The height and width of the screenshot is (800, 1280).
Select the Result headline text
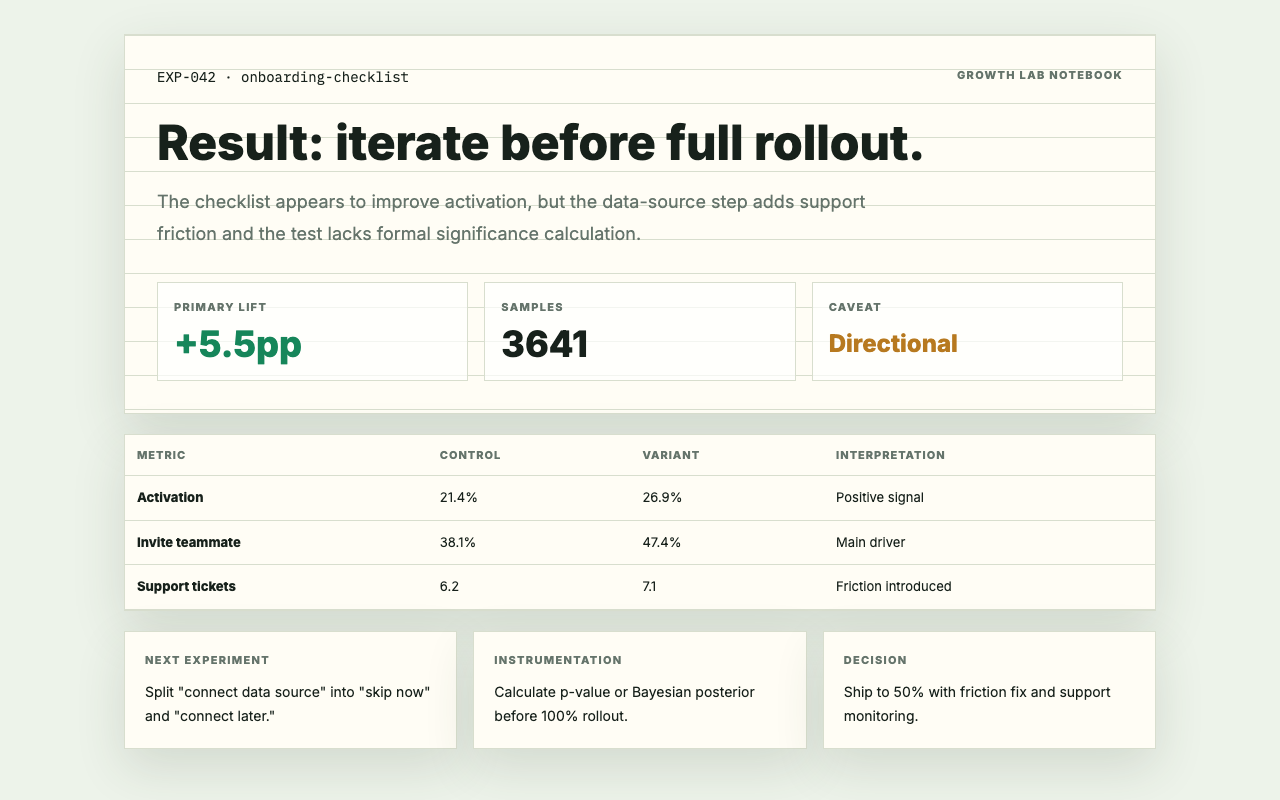click(x=540, y=143)
